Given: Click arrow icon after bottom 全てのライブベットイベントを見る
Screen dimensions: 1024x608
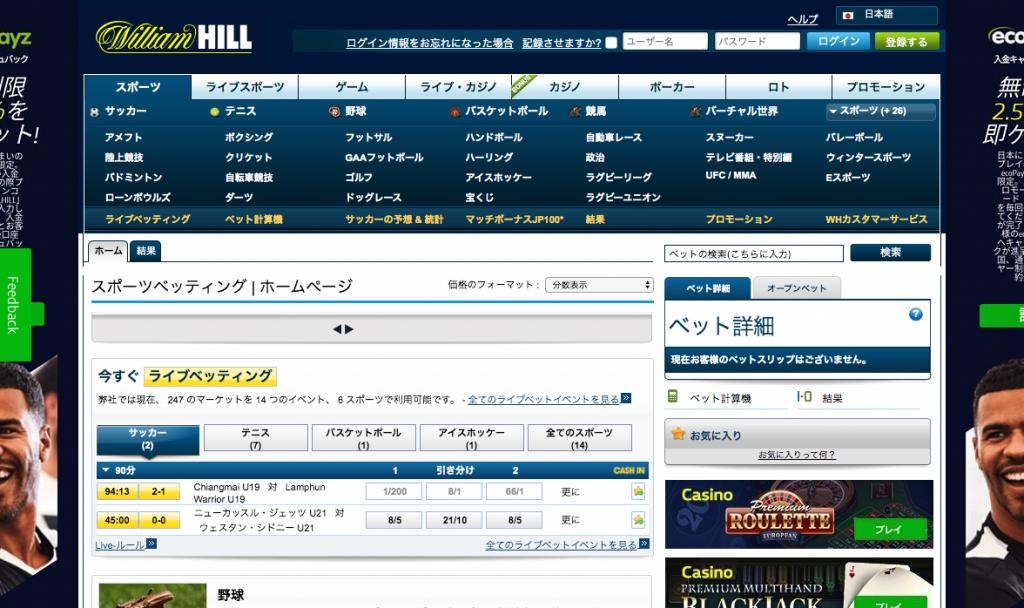Looking at the screenshot, I should [644, 543].
